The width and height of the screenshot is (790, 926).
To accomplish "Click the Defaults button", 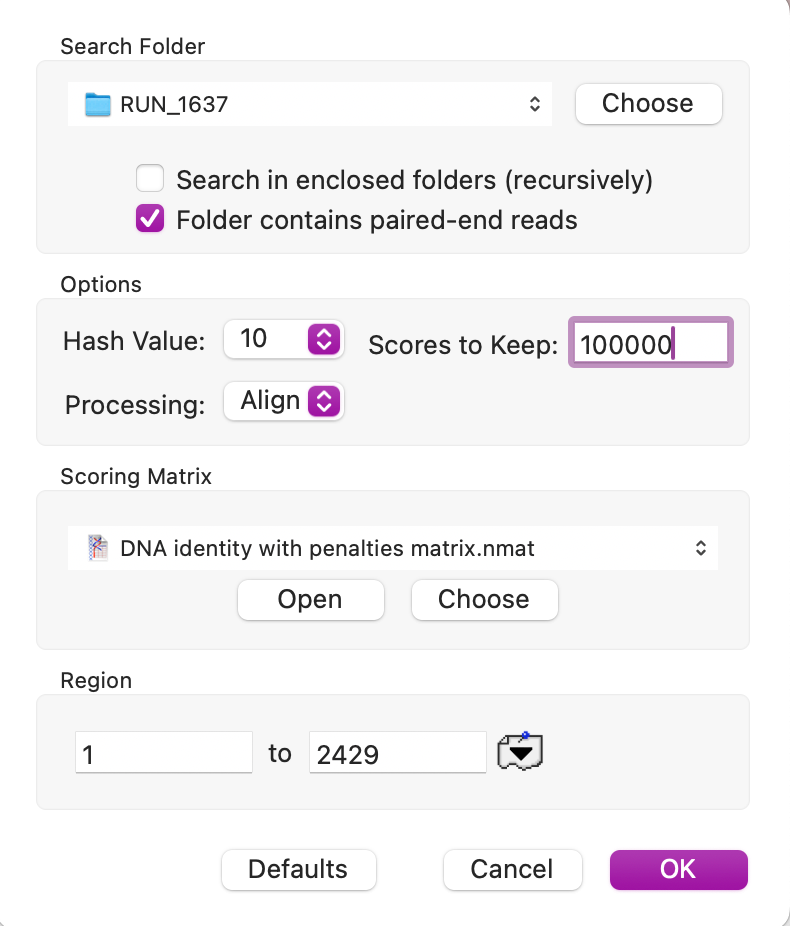I will coord(298,869).
